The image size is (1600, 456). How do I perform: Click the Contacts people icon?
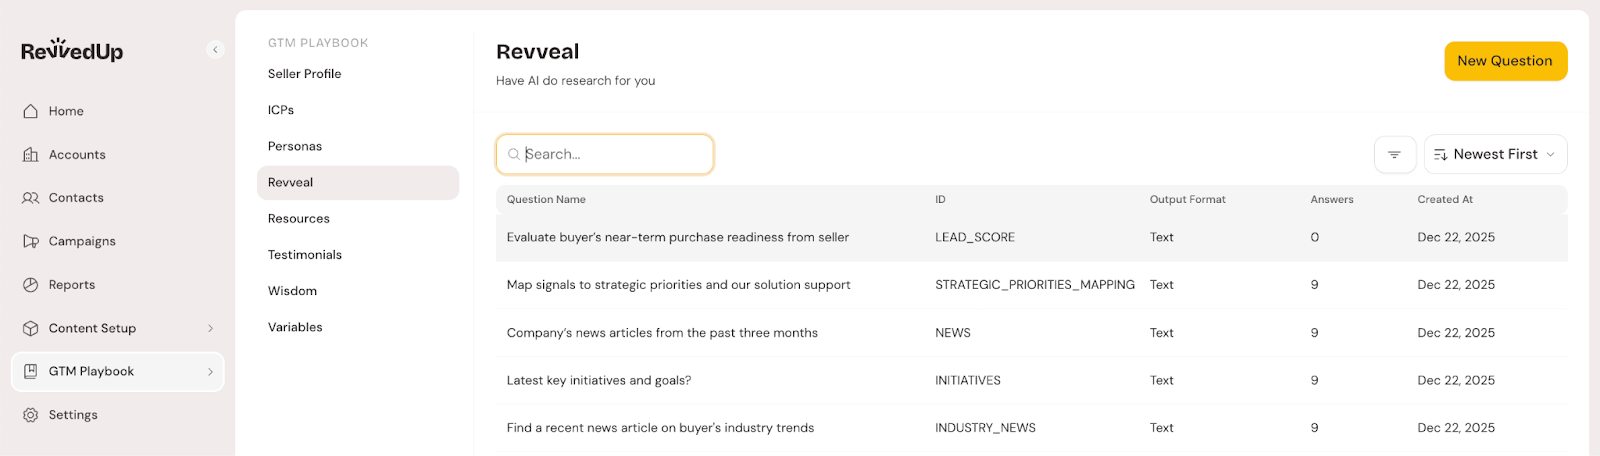31,198
